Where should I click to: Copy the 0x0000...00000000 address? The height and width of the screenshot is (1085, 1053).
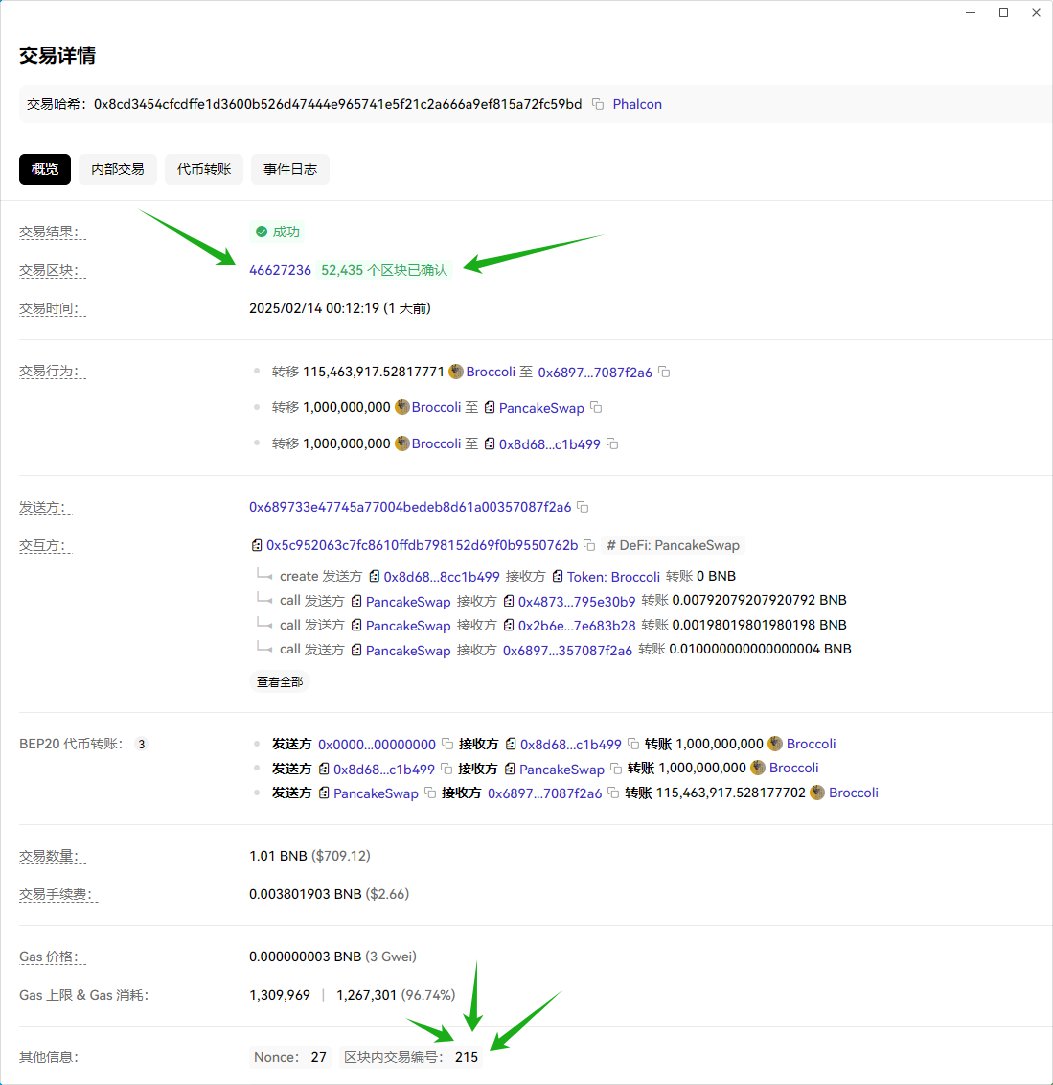(x=448, y=744)
